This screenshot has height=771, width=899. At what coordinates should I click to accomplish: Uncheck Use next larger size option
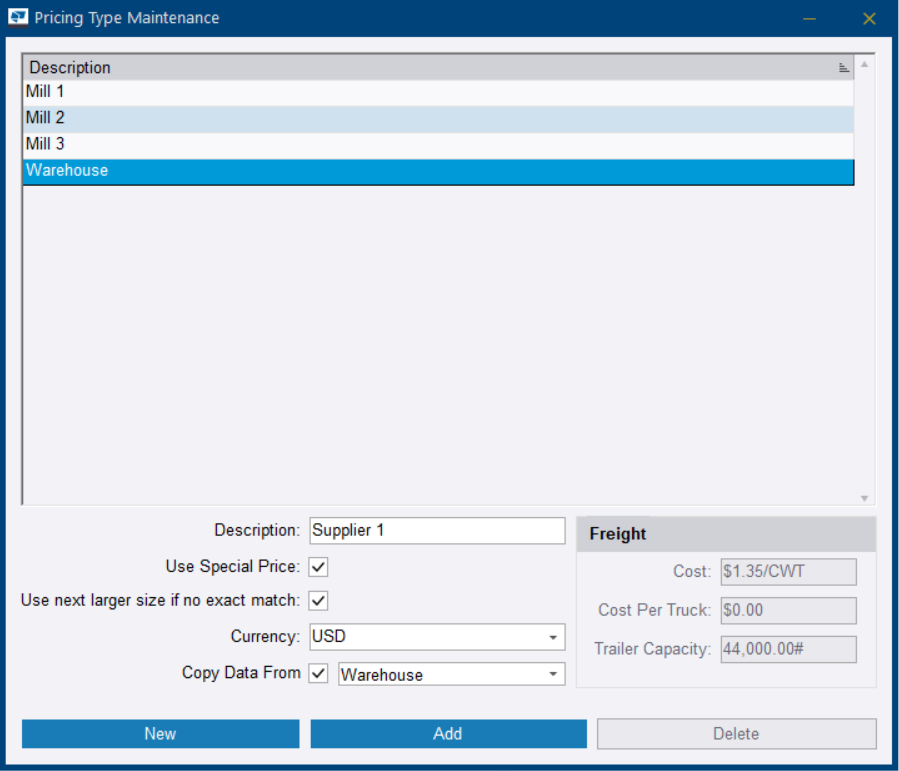coord(318,601)
